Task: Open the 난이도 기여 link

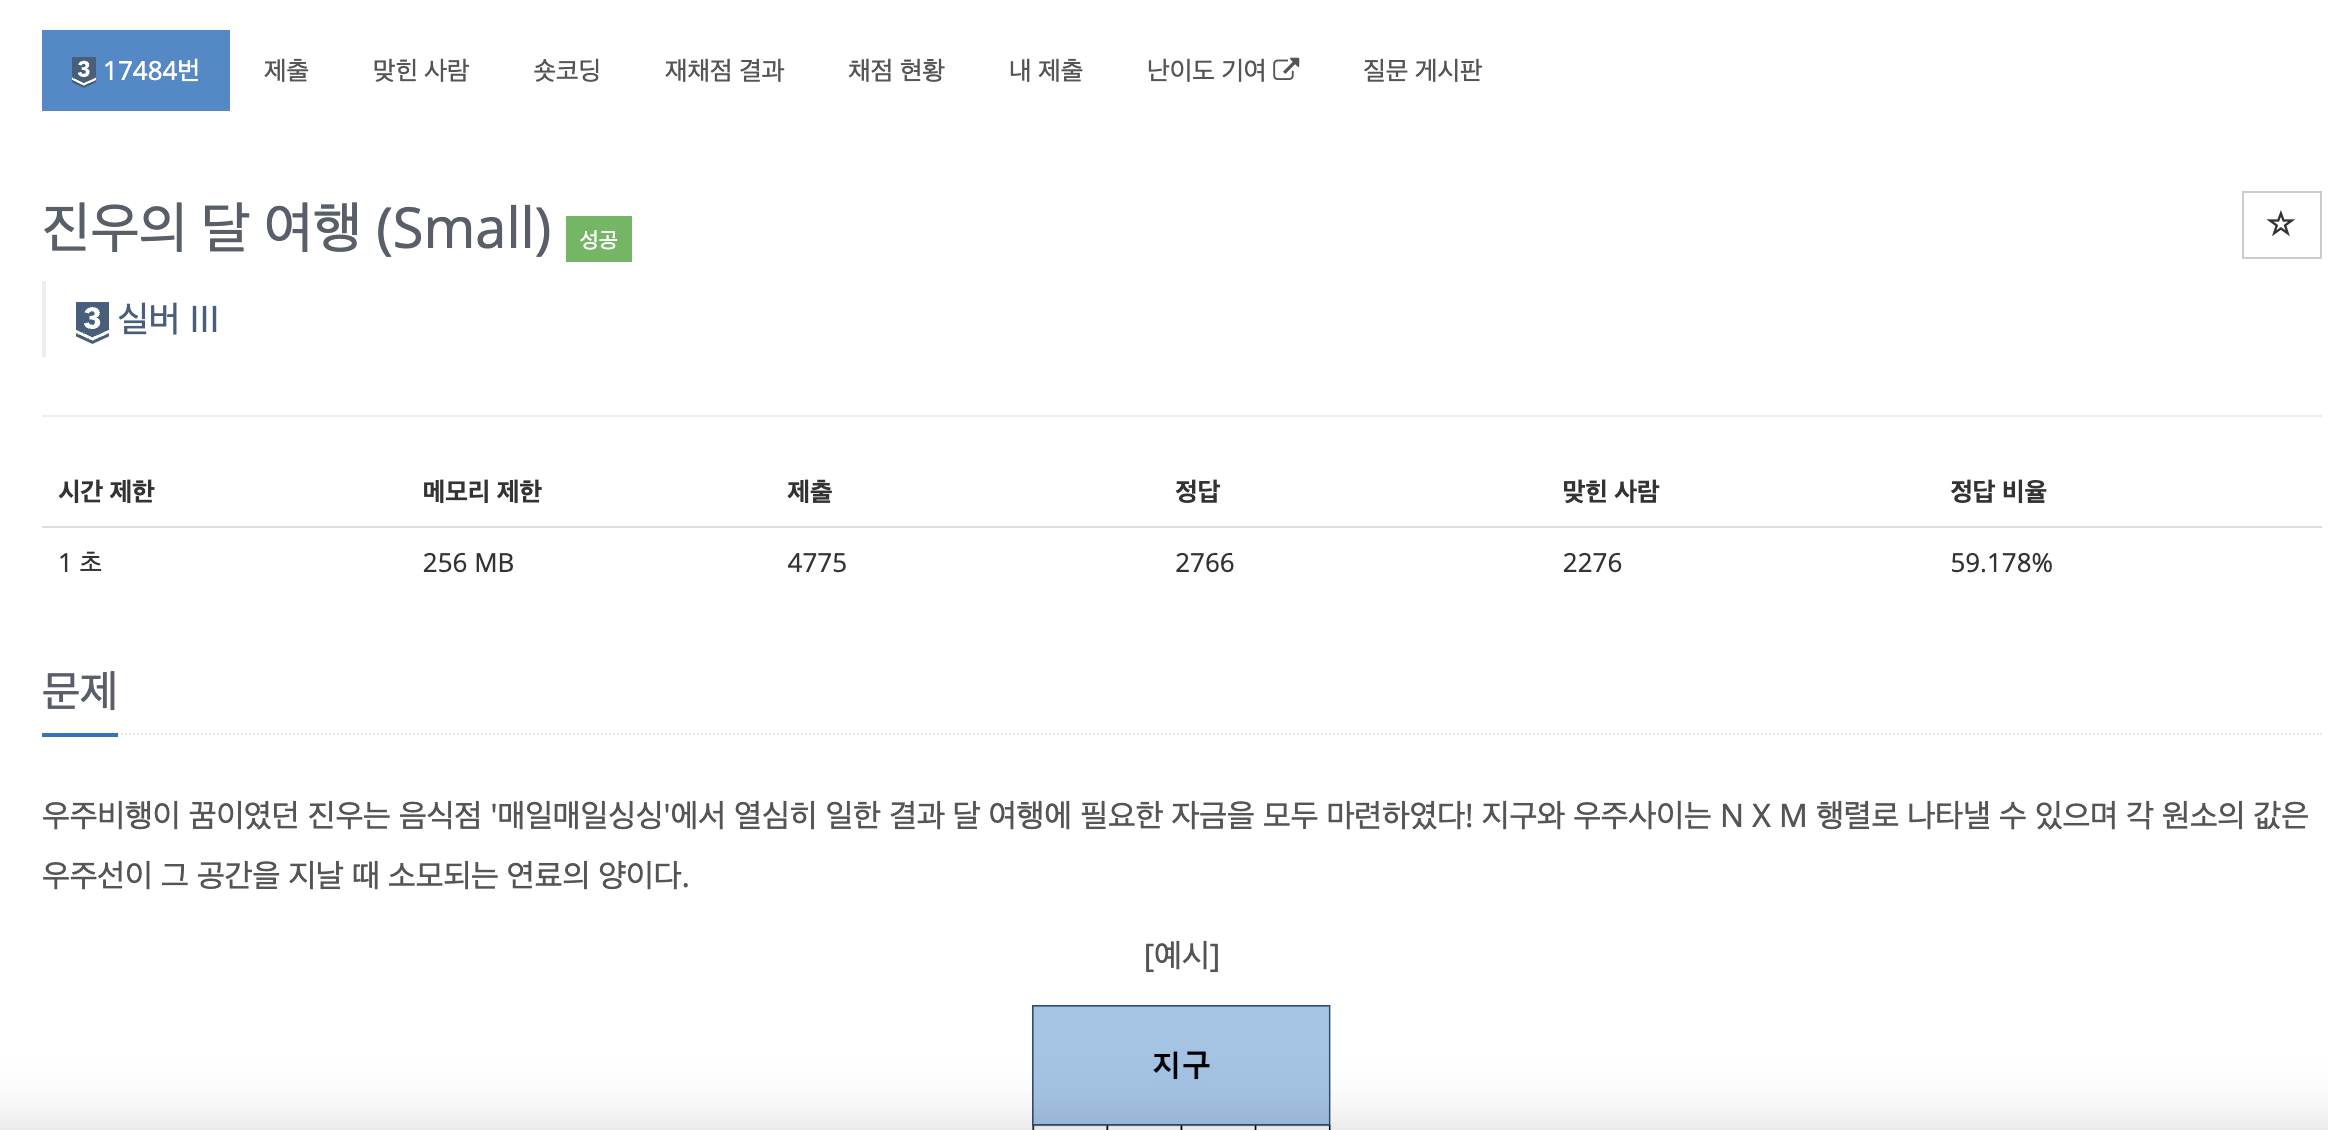Action: click(1222, 70)
